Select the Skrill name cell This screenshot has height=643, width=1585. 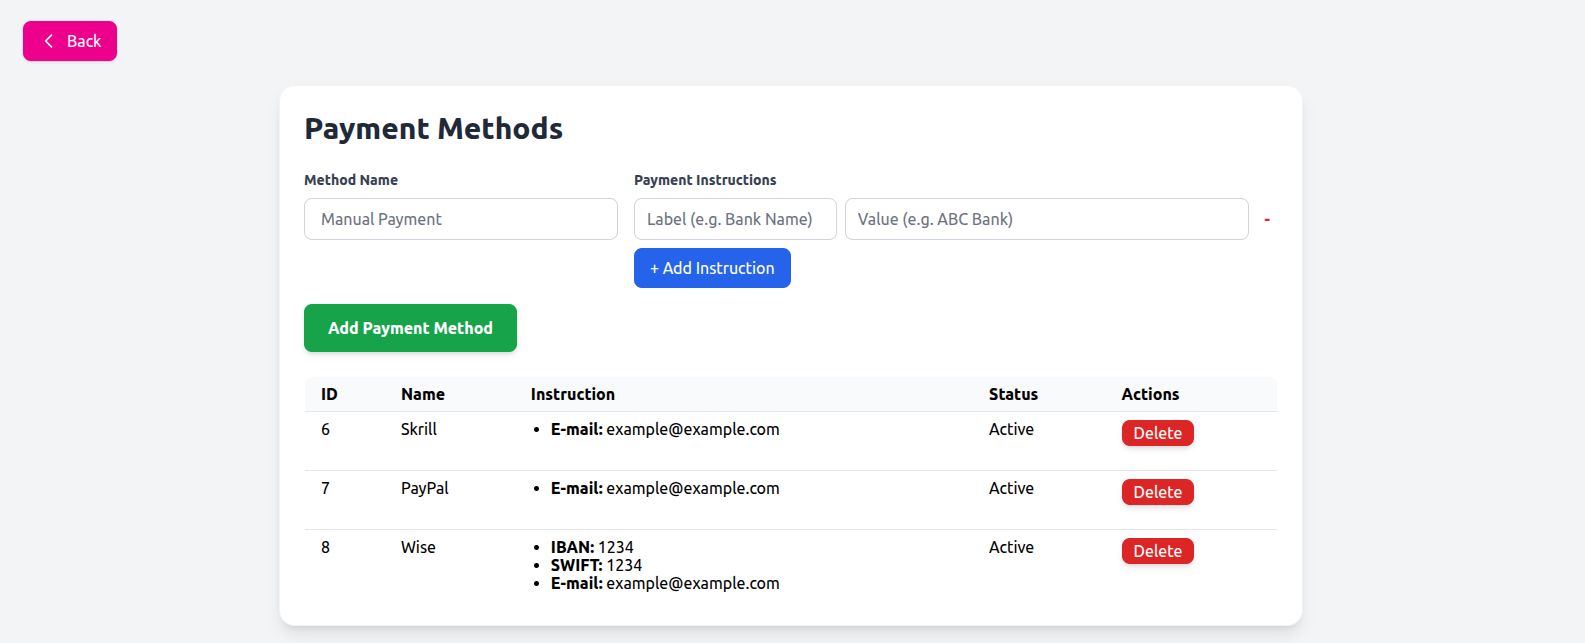pos(418,429)
